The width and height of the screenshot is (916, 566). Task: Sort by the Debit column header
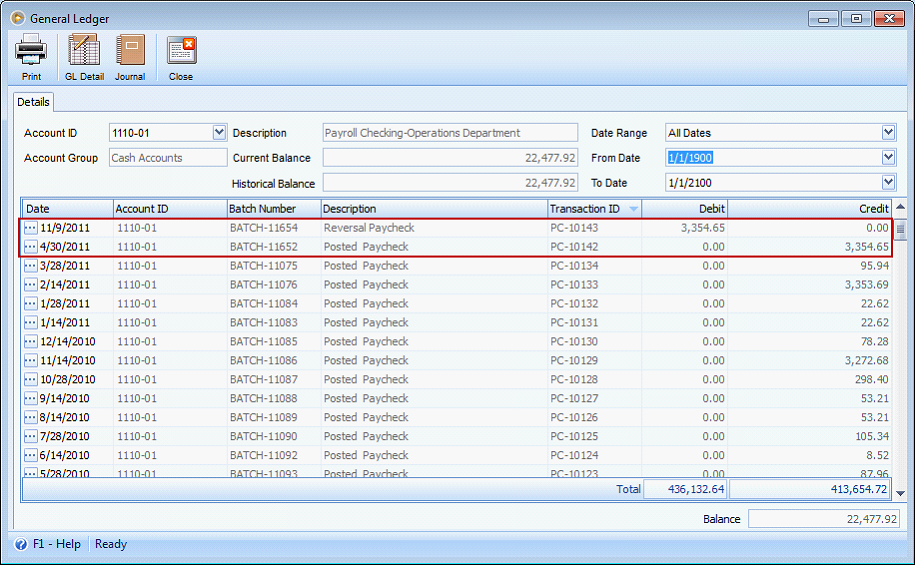[684, 209]
